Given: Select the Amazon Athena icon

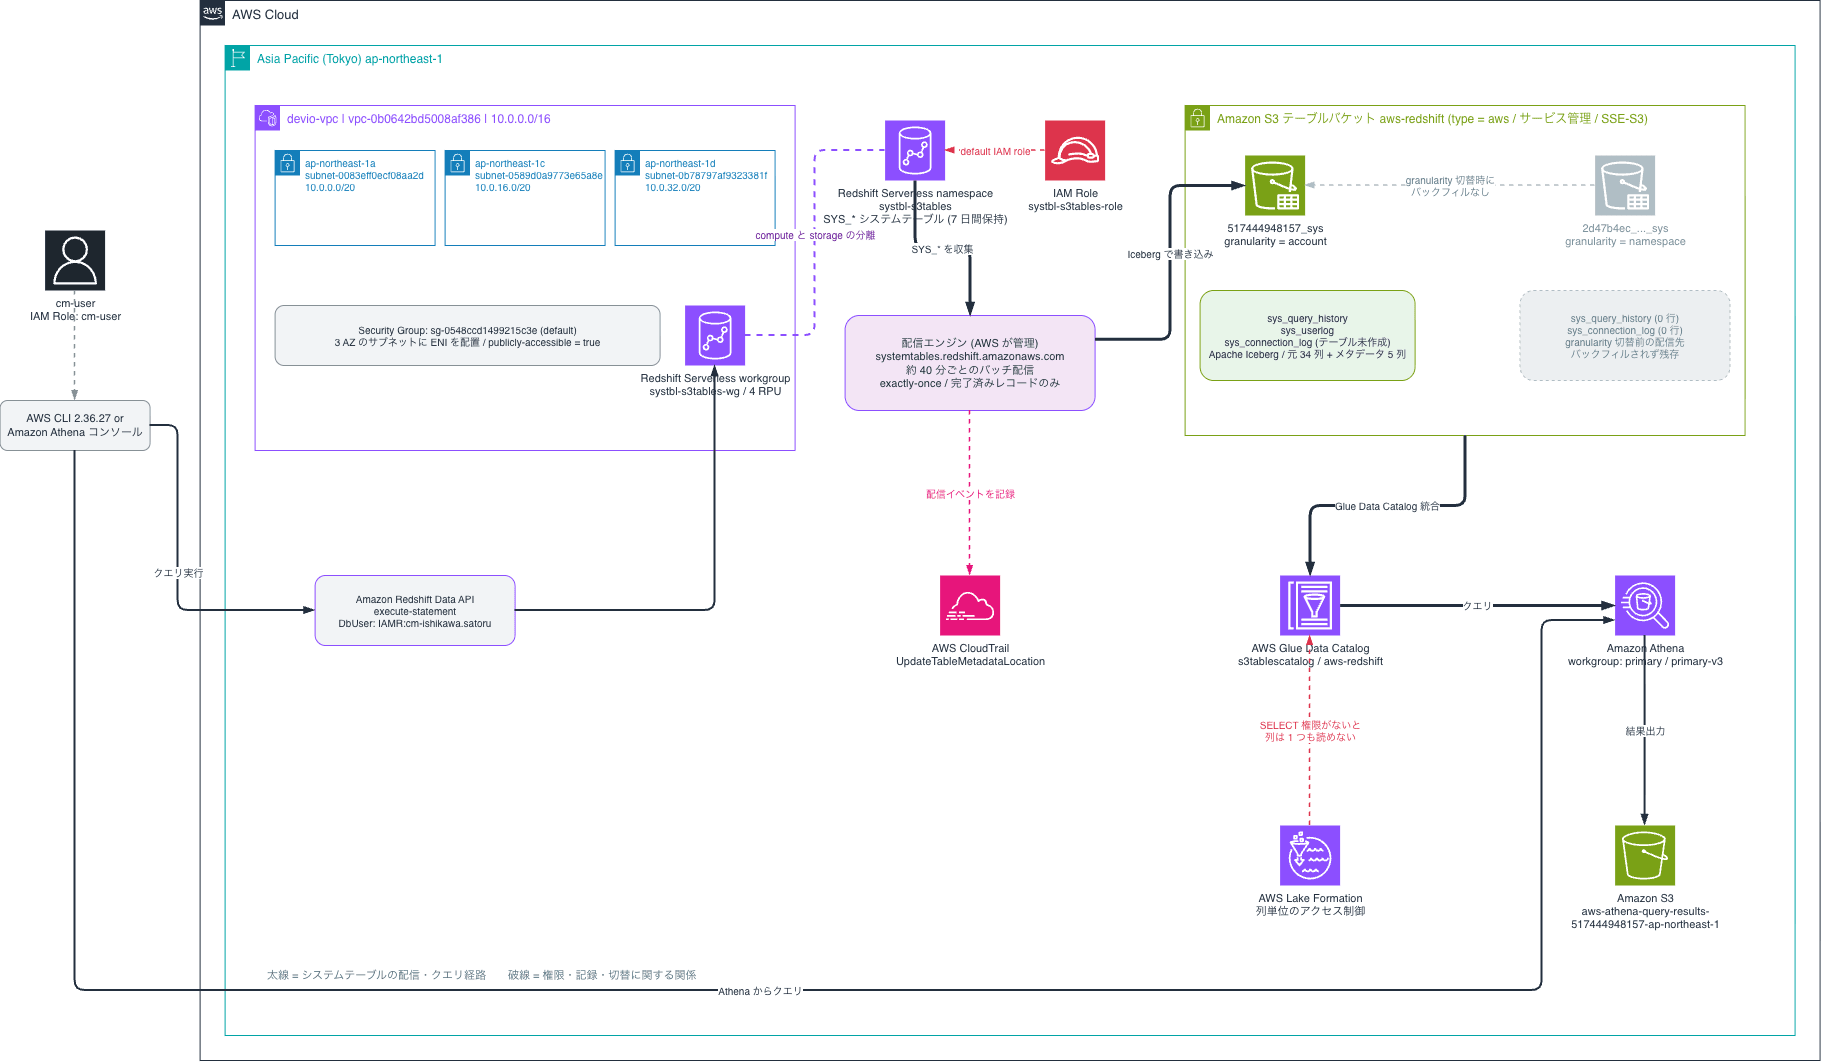Looking at the screenshot, I should click(1645, 605).
